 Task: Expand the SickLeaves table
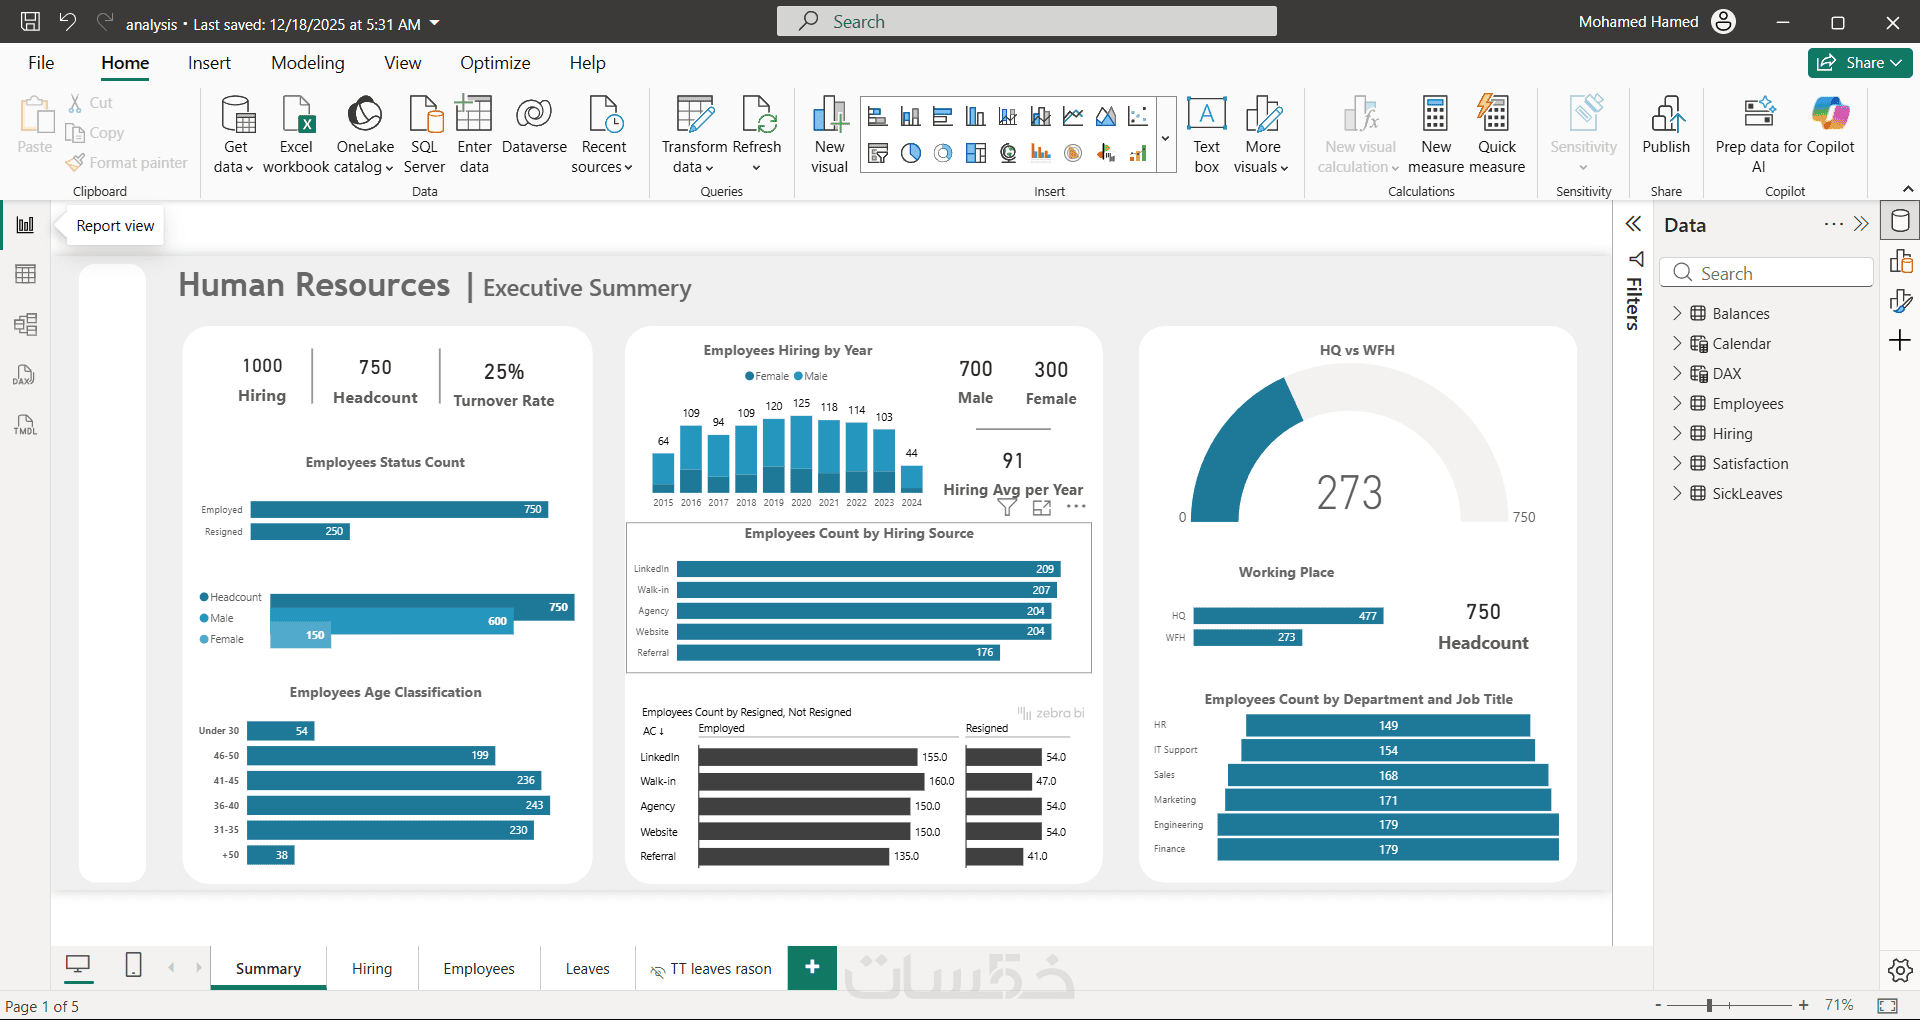1677,494
